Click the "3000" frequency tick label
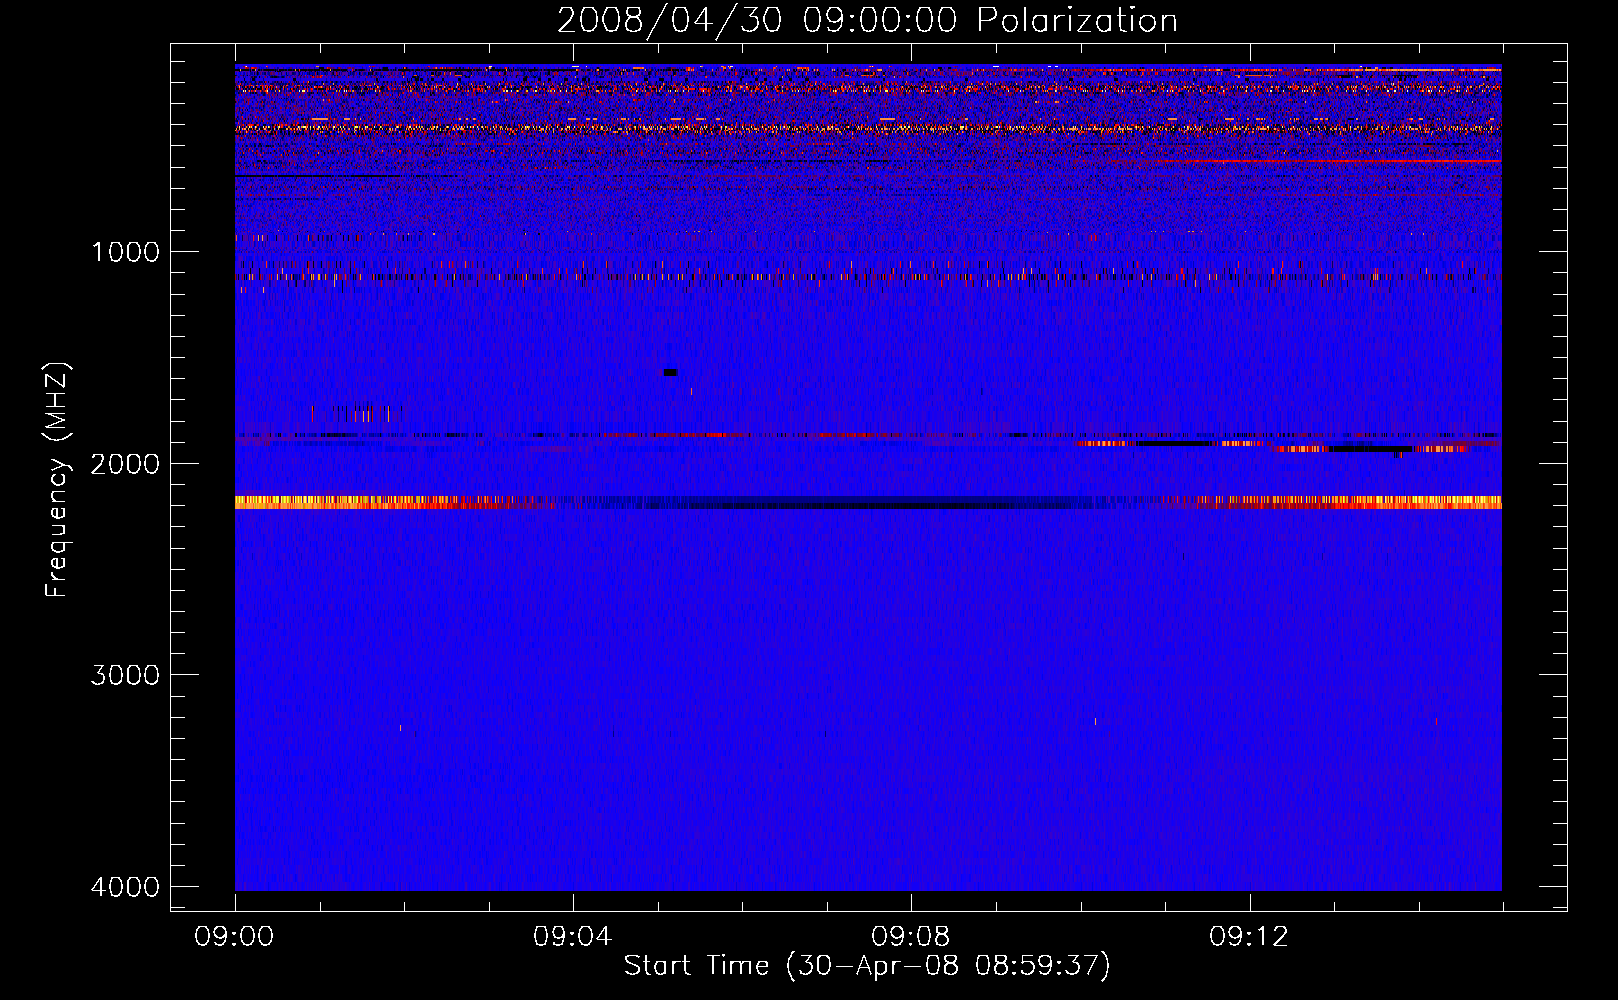This screenshot has width=1618, height=1000. coord(125,675)
